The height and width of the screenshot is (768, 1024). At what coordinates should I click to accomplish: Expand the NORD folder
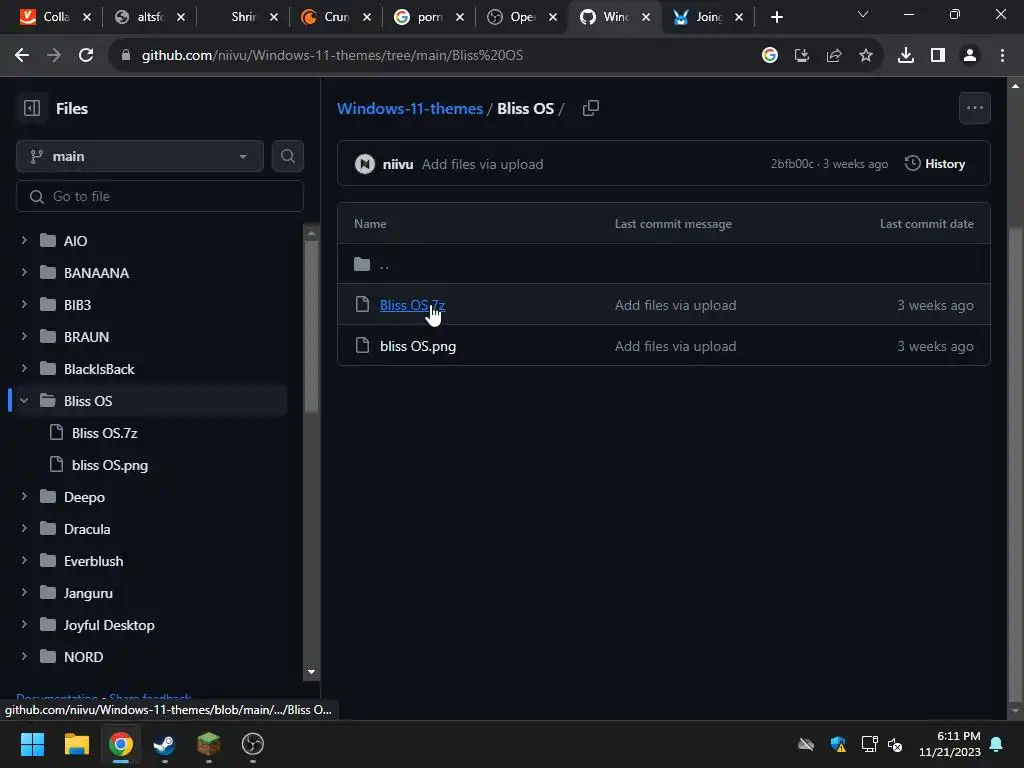click(24, 656)
